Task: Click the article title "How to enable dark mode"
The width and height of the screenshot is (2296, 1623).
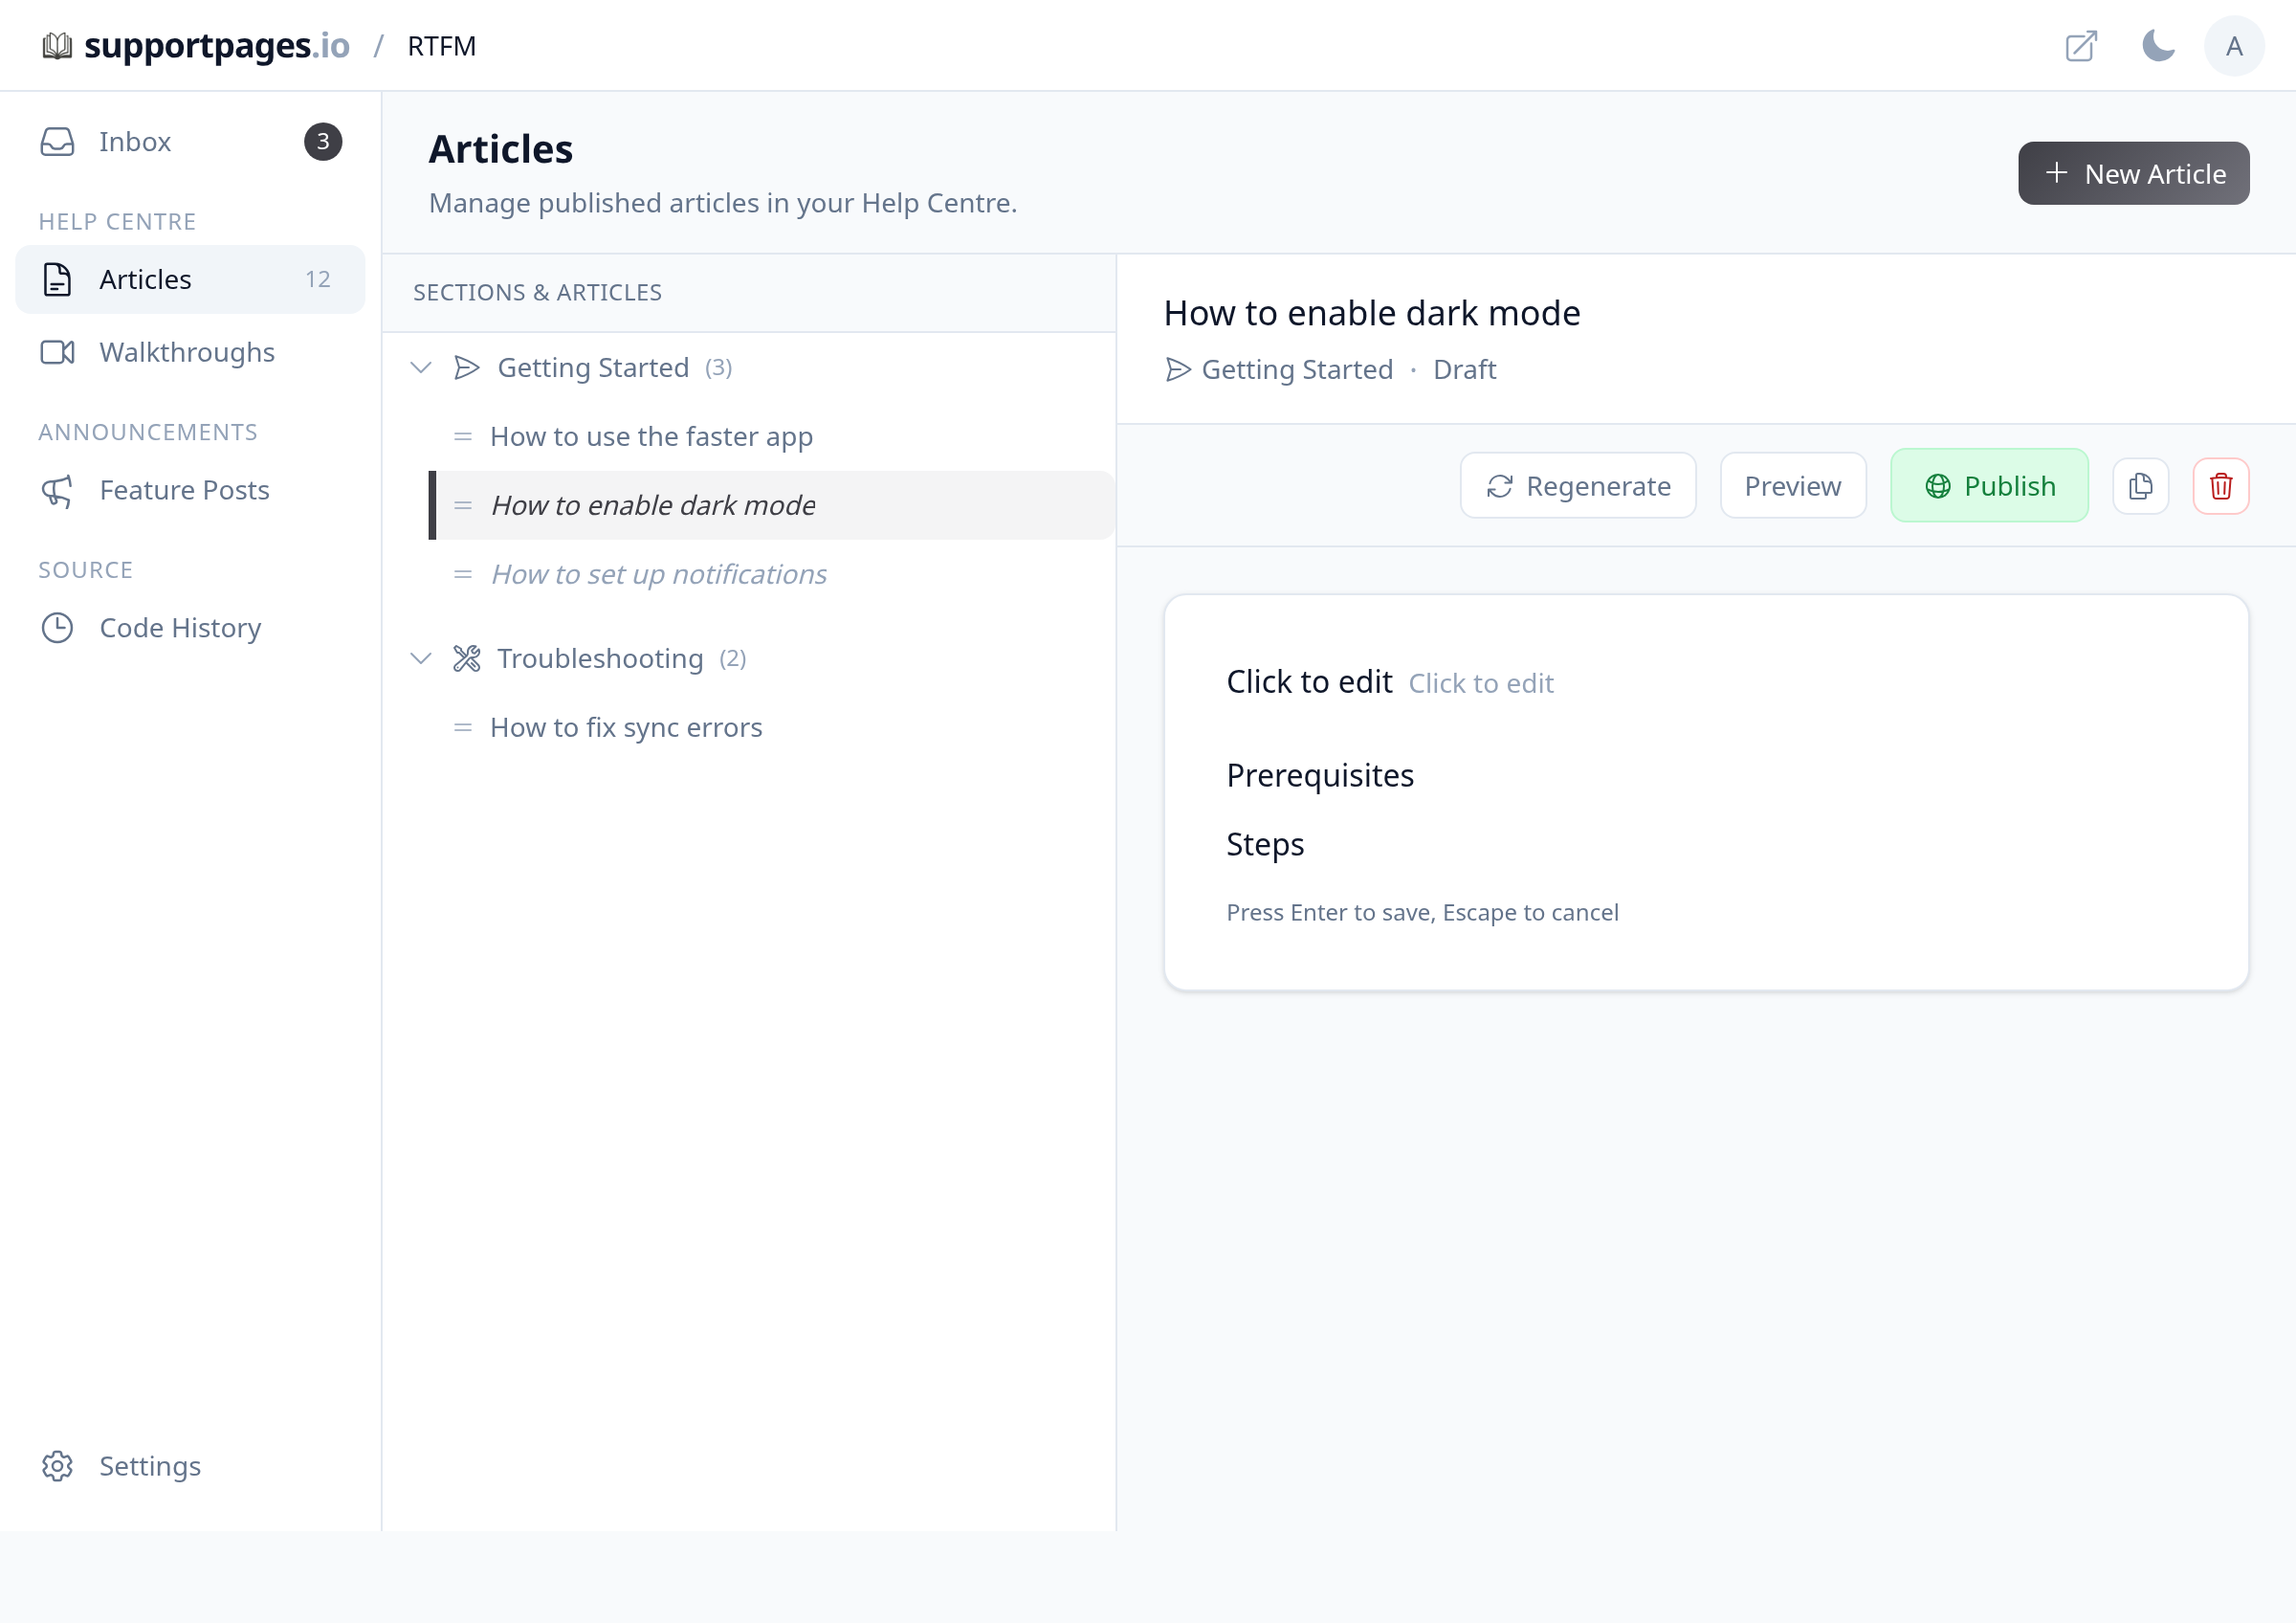Action: click(1372, 314)
